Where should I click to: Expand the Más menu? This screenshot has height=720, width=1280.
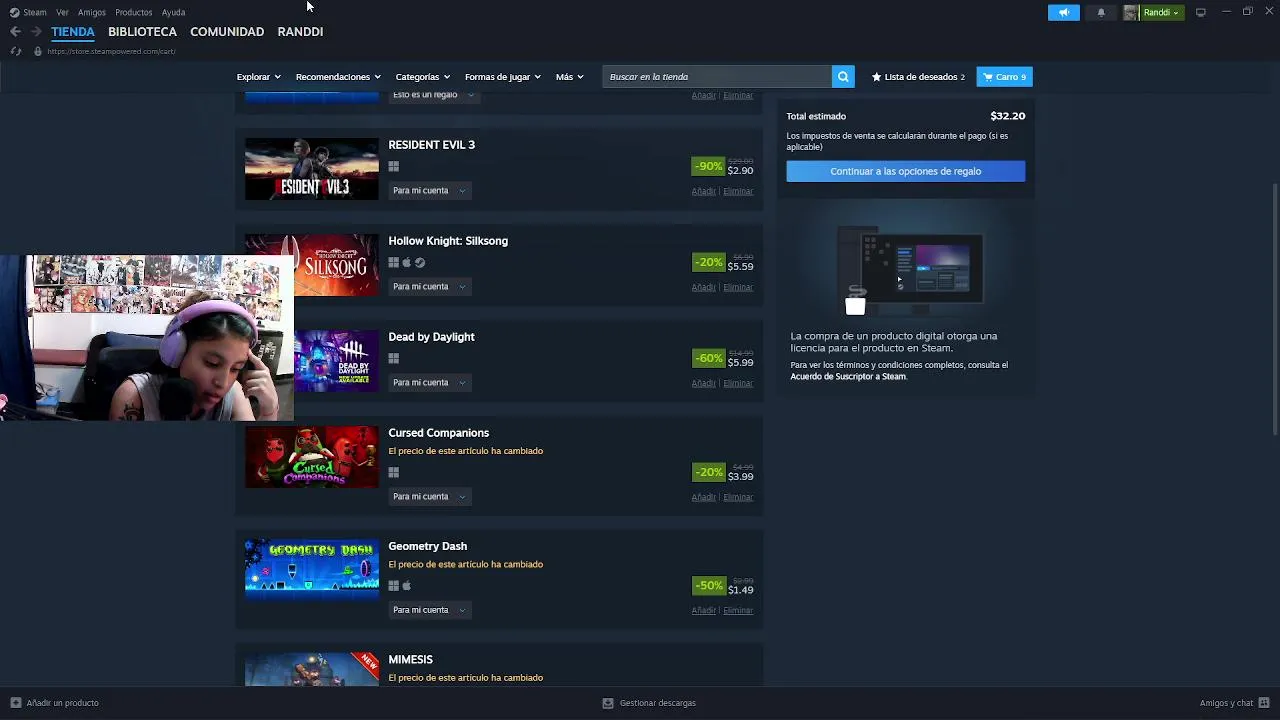pos(569,77)
